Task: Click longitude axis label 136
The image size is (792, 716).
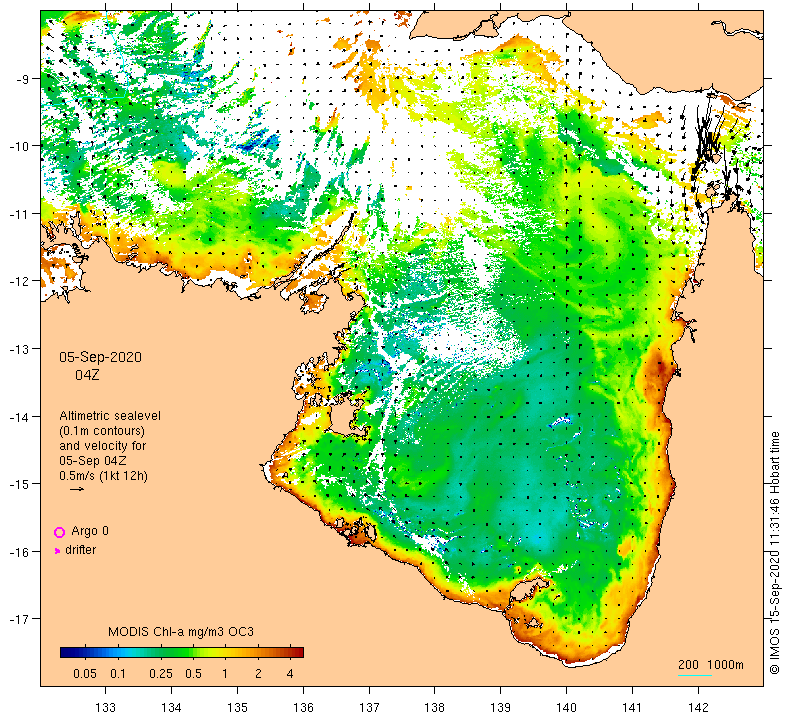Action: click(x=304, y=707)
